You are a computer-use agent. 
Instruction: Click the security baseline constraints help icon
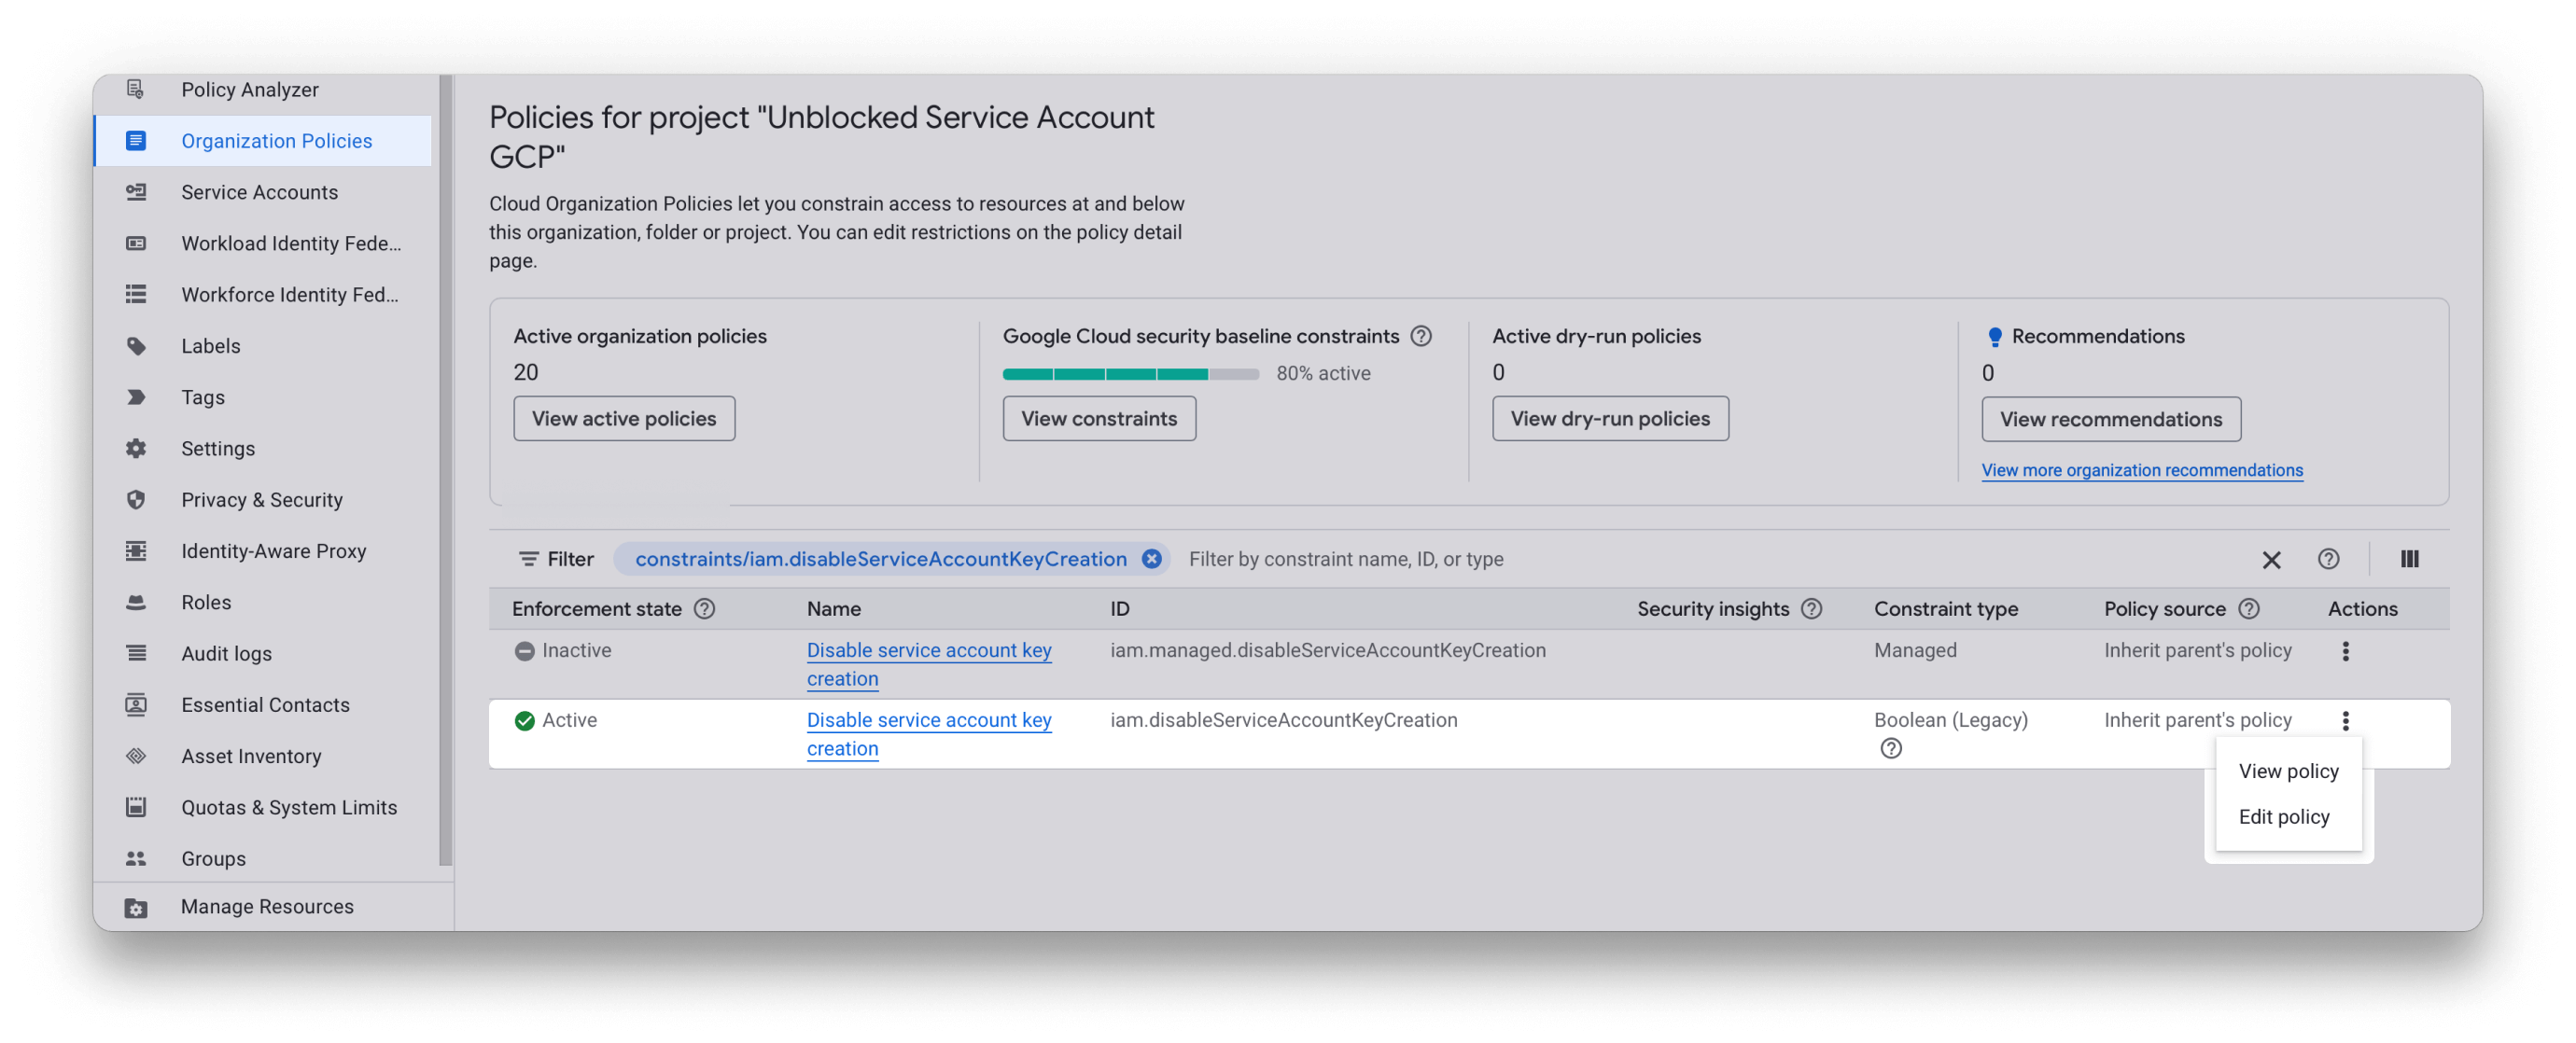click(1420, 336)
